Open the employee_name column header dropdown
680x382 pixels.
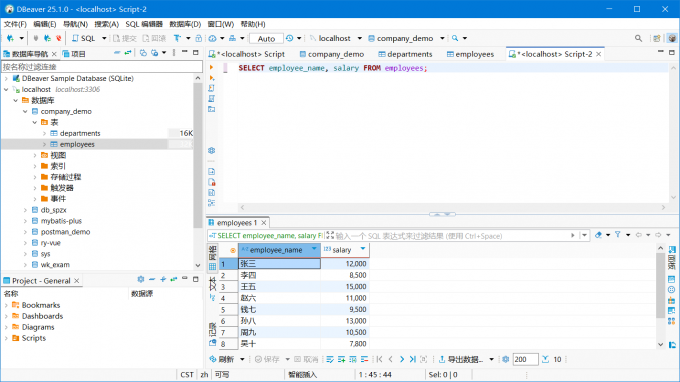click(x=314, y=248)
